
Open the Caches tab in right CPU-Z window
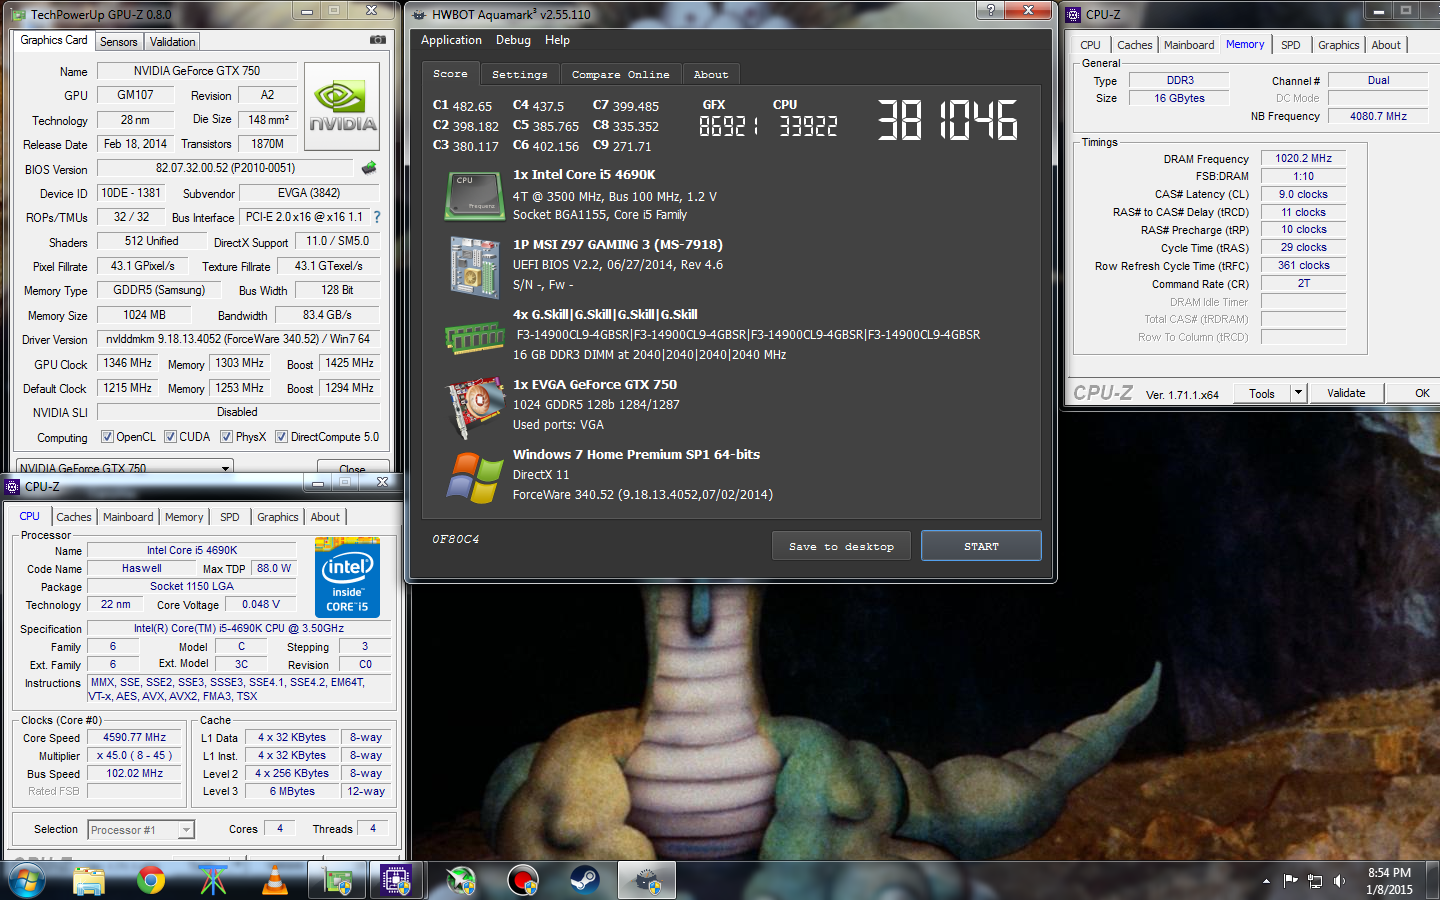pyautogui.click(x=1134, y=45)
